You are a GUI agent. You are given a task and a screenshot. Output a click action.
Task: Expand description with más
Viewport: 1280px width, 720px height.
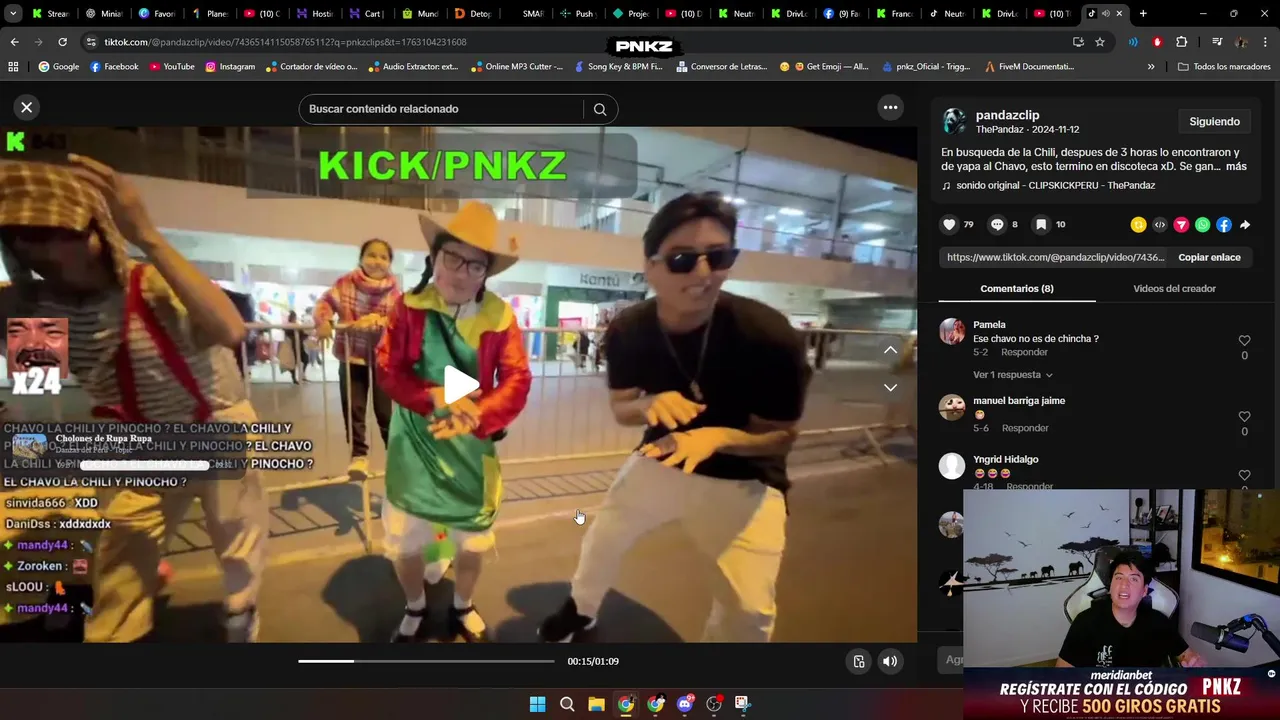tap(1236, 167)
